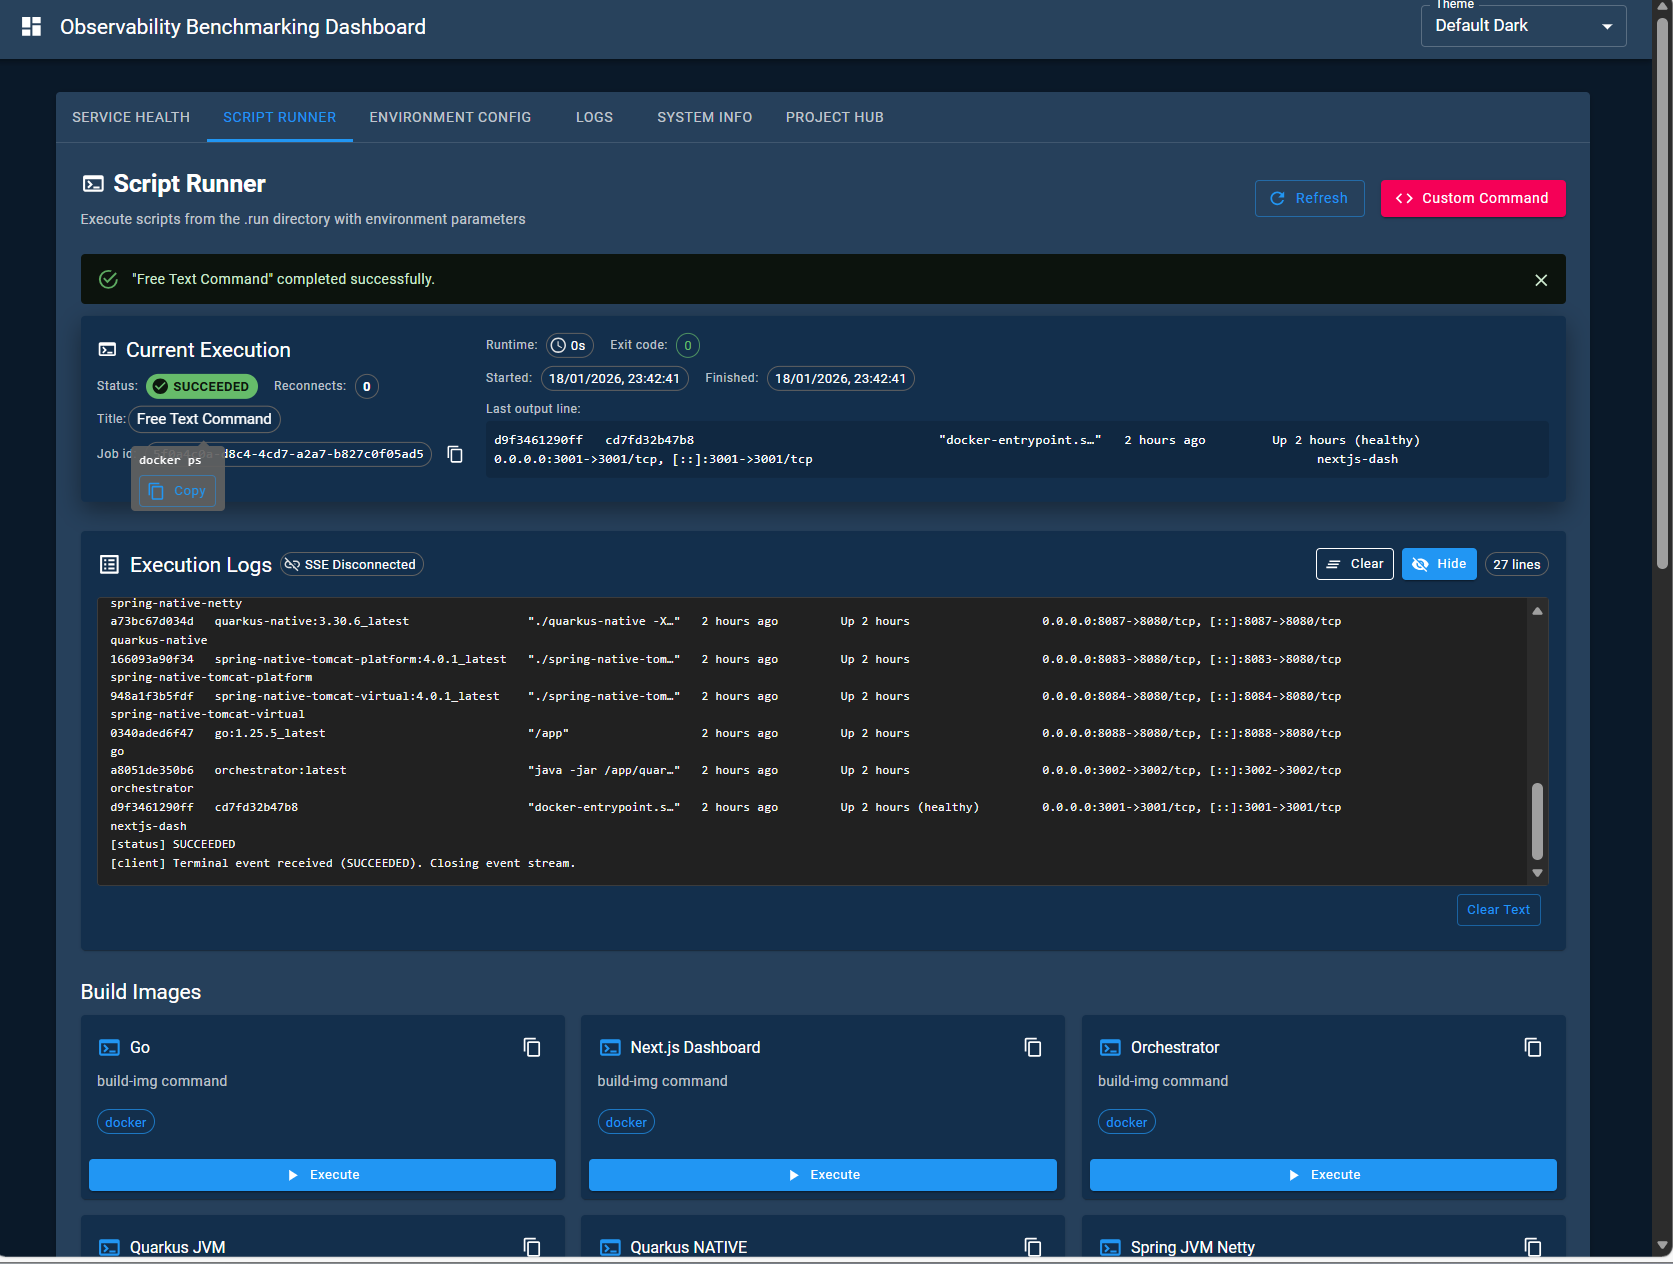1673x1264 pixels.
Task: Click the Custom Command button
Action: 1472,198
